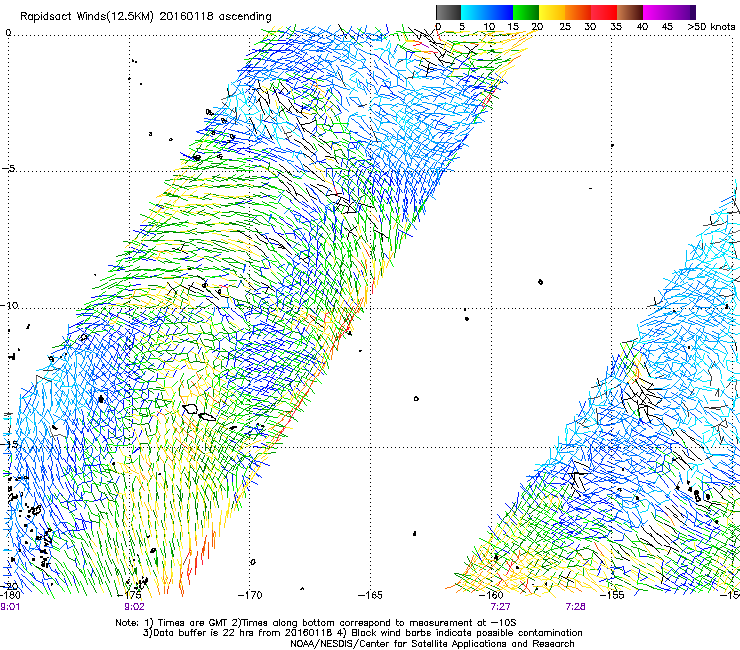Viewport: 740px width, 650px height.
Task: Click the orange 25-30 knots legend swatch
Action: pyautogui.click(x=578, y=12)
